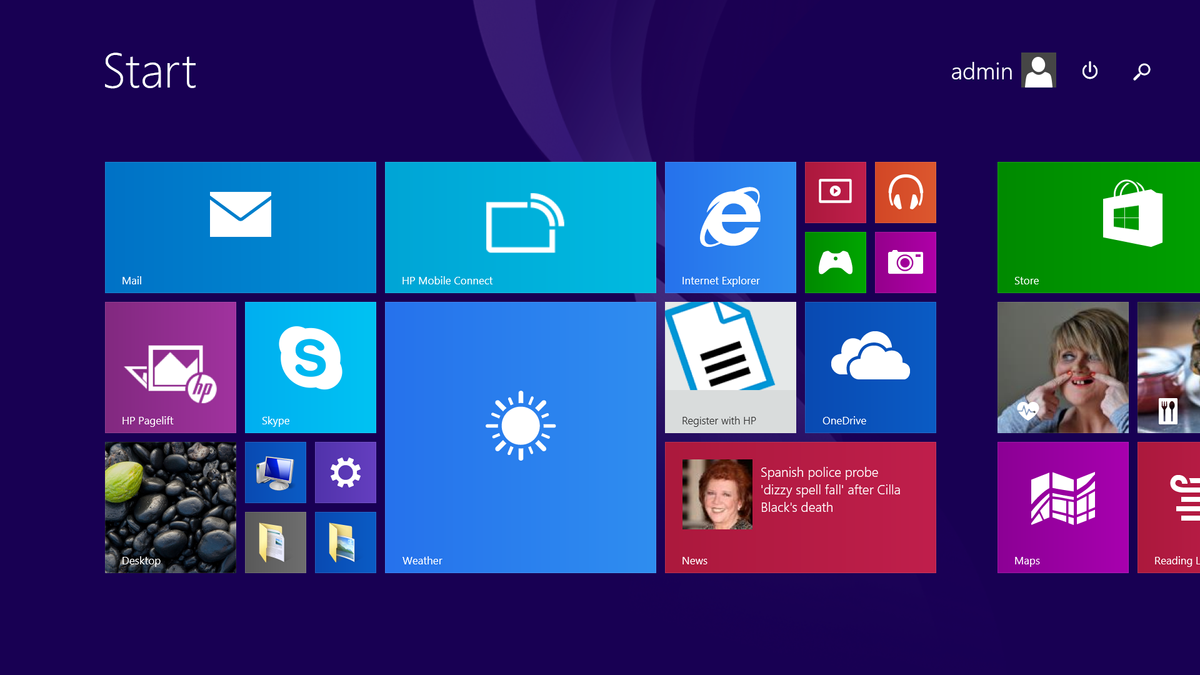Open the Music app tile
The height and width of the screenshot is (675, 1200).
905,192
